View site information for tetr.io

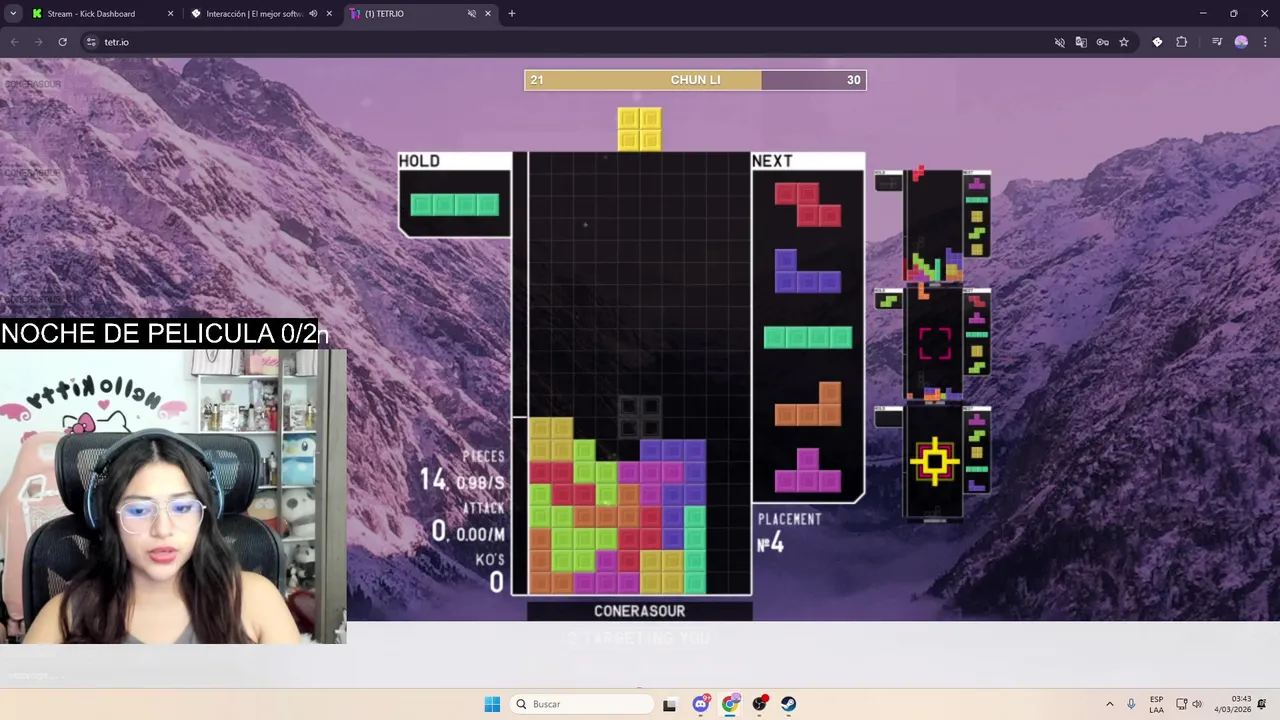click(91, 42)
